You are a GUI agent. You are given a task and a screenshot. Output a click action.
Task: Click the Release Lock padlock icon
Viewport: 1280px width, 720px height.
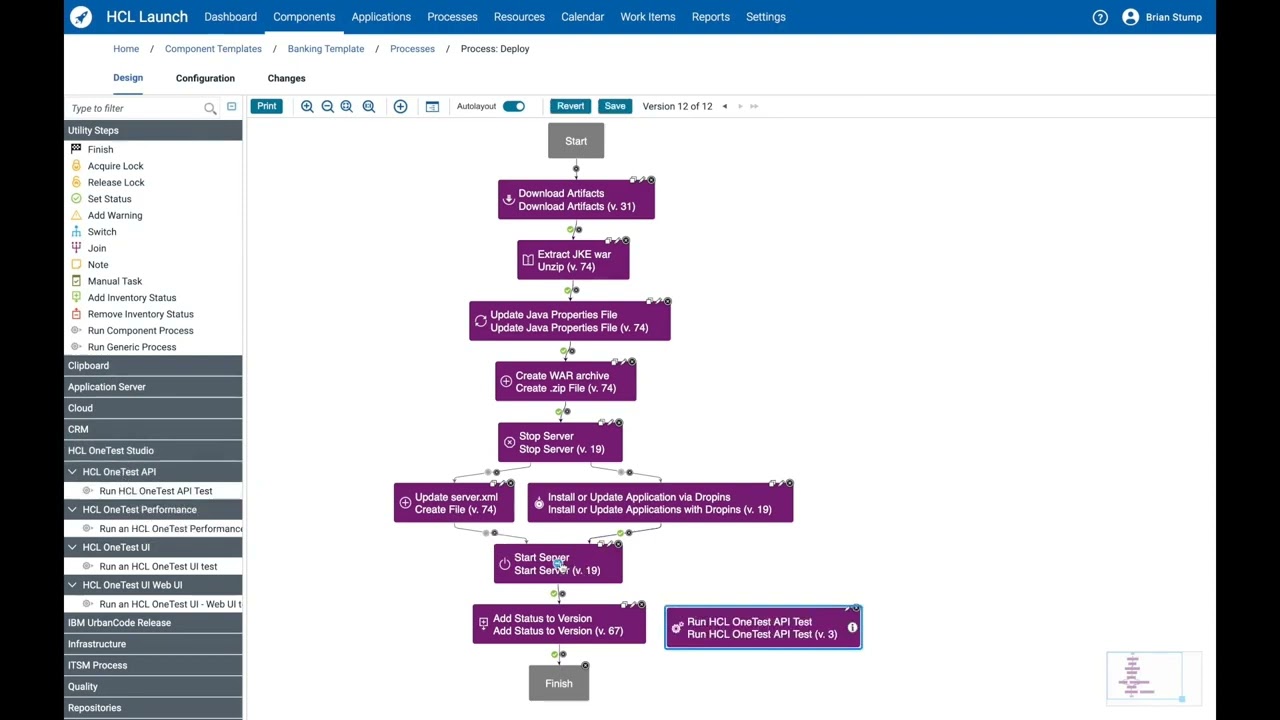pos(76,182)
